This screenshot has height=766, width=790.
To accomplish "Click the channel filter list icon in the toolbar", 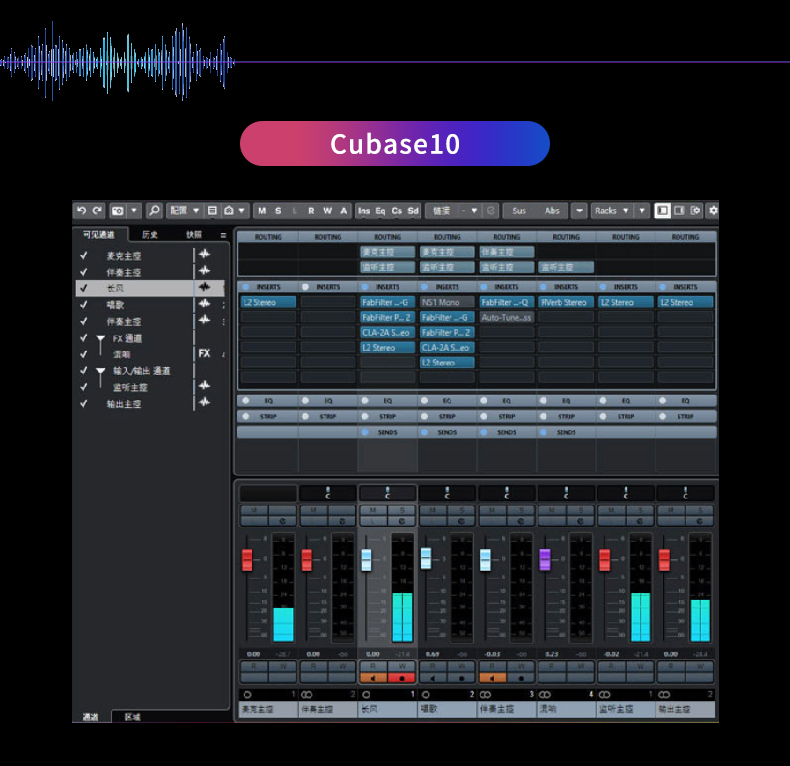I will tap(212, 210).
